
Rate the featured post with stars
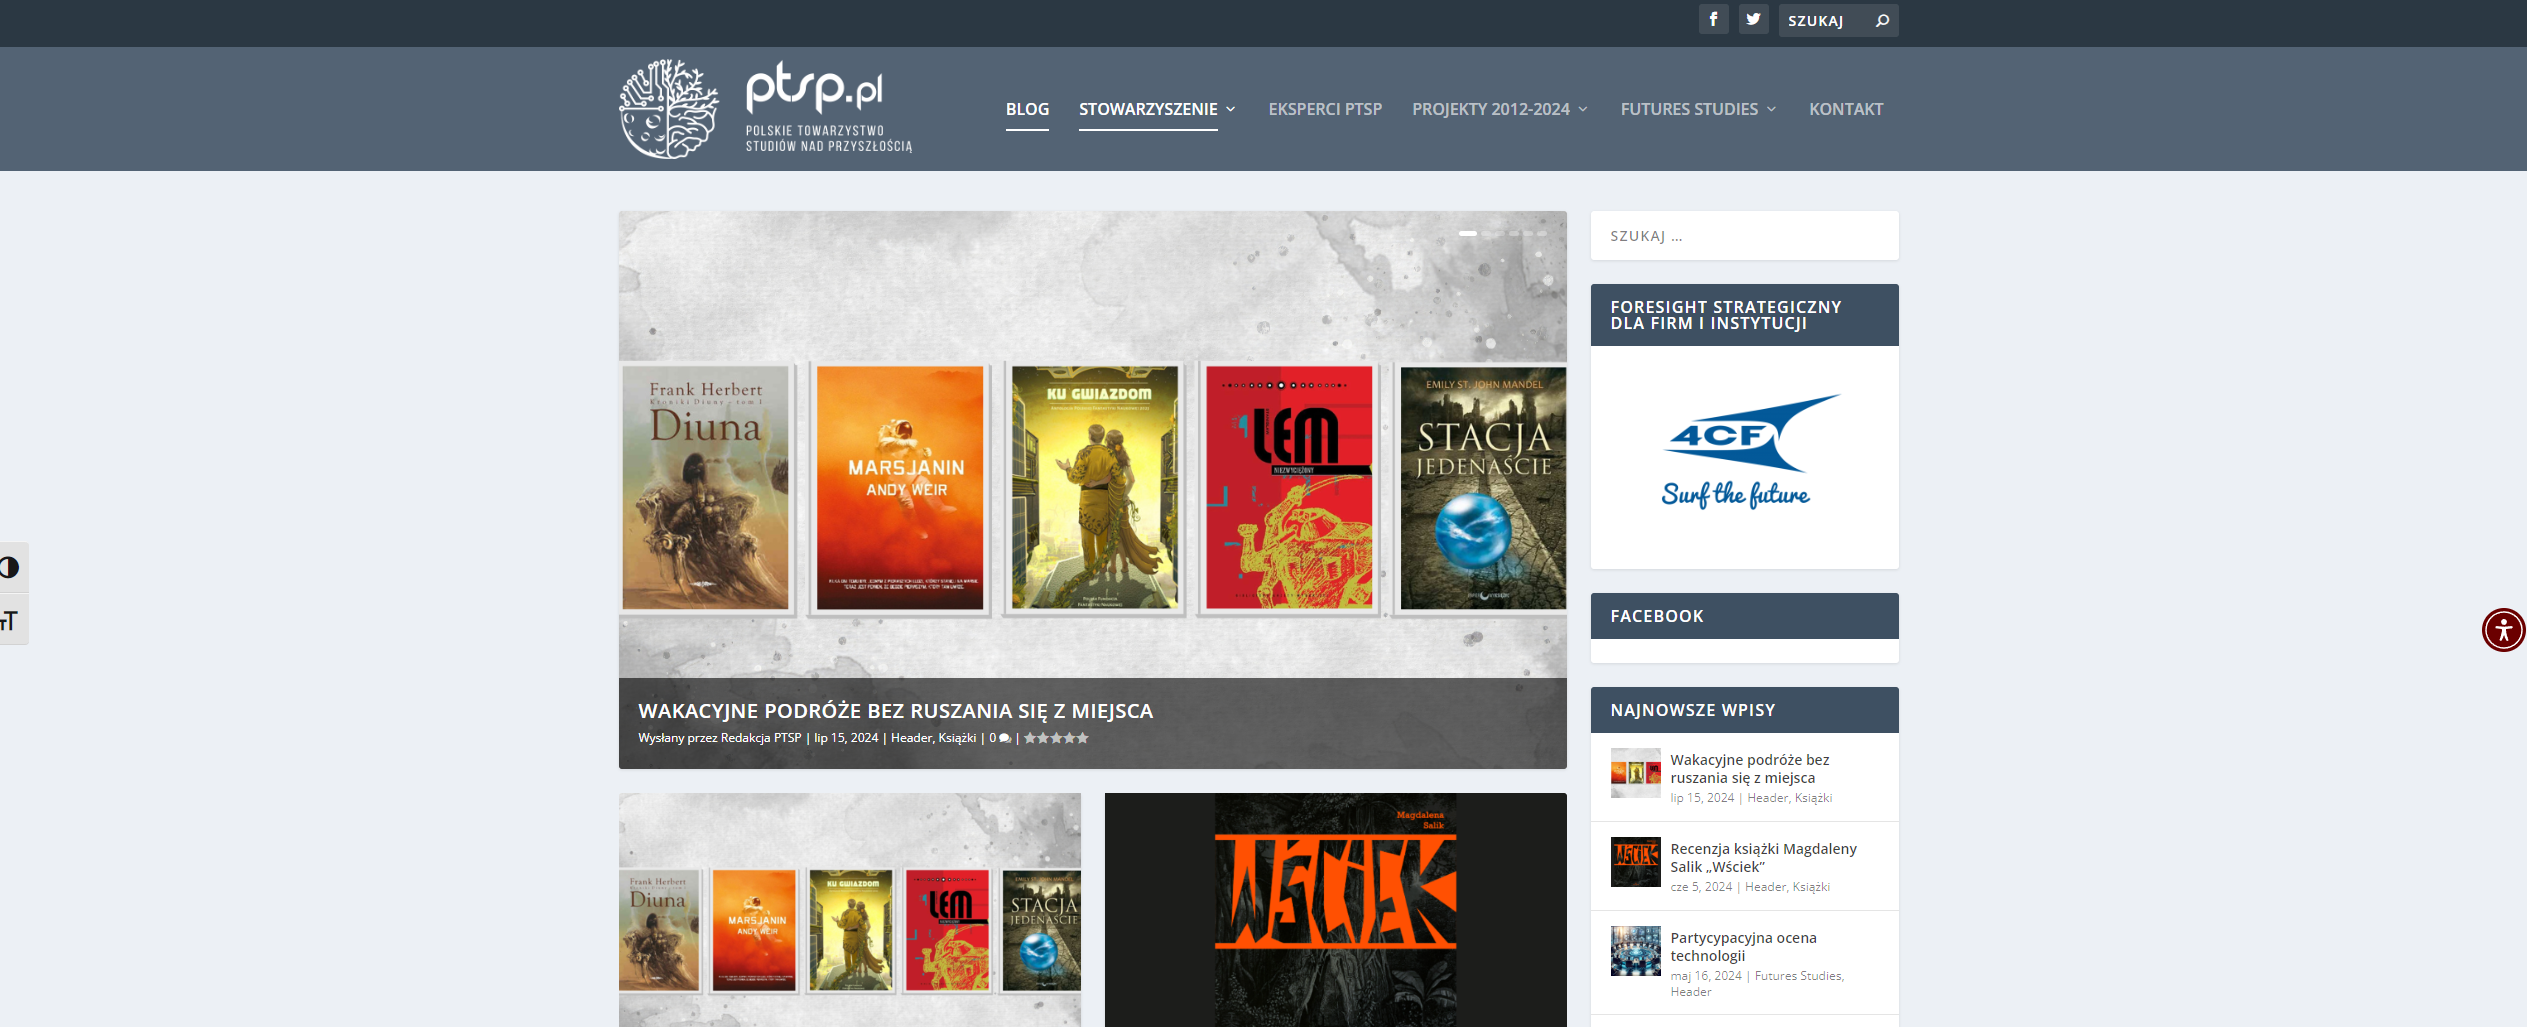click(x=1056, y=739)
